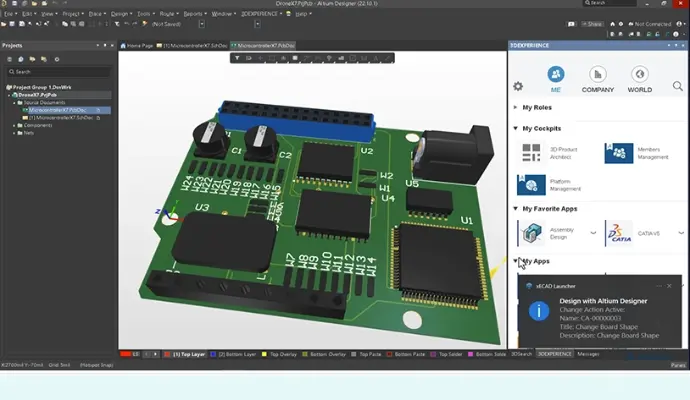Select the Bottom Layer tab
Viewport: 690px width, 400px height.
click(237, 354)
